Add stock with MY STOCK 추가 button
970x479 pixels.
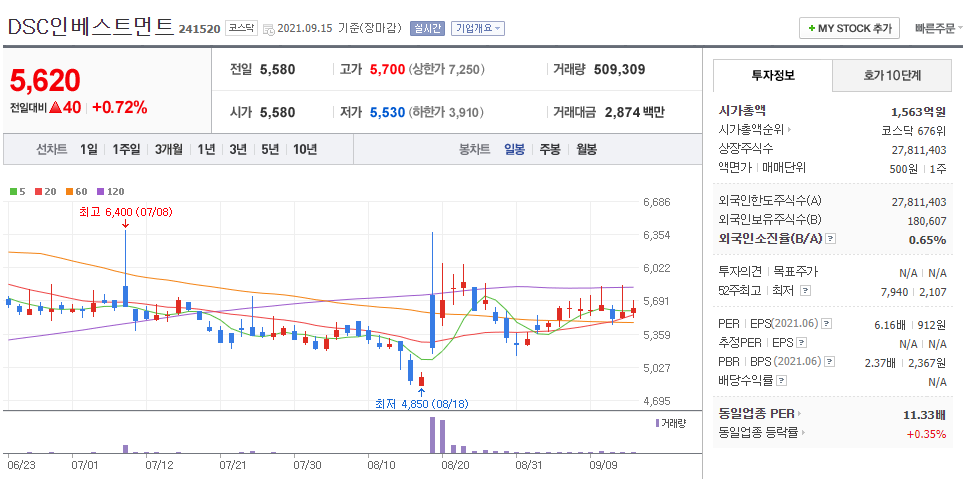coord(849,28)
